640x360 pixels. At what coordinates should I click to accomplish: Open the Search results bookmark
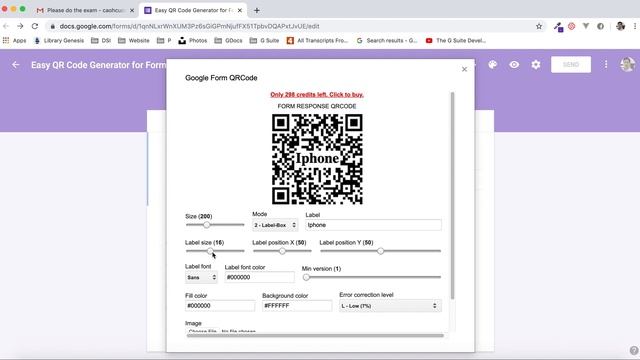coord(387,40)
